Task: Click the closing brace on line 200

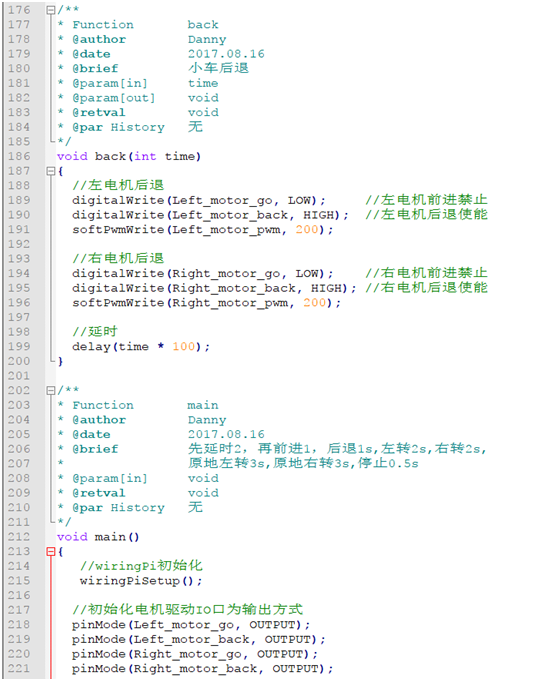Action: pos(60,361)
